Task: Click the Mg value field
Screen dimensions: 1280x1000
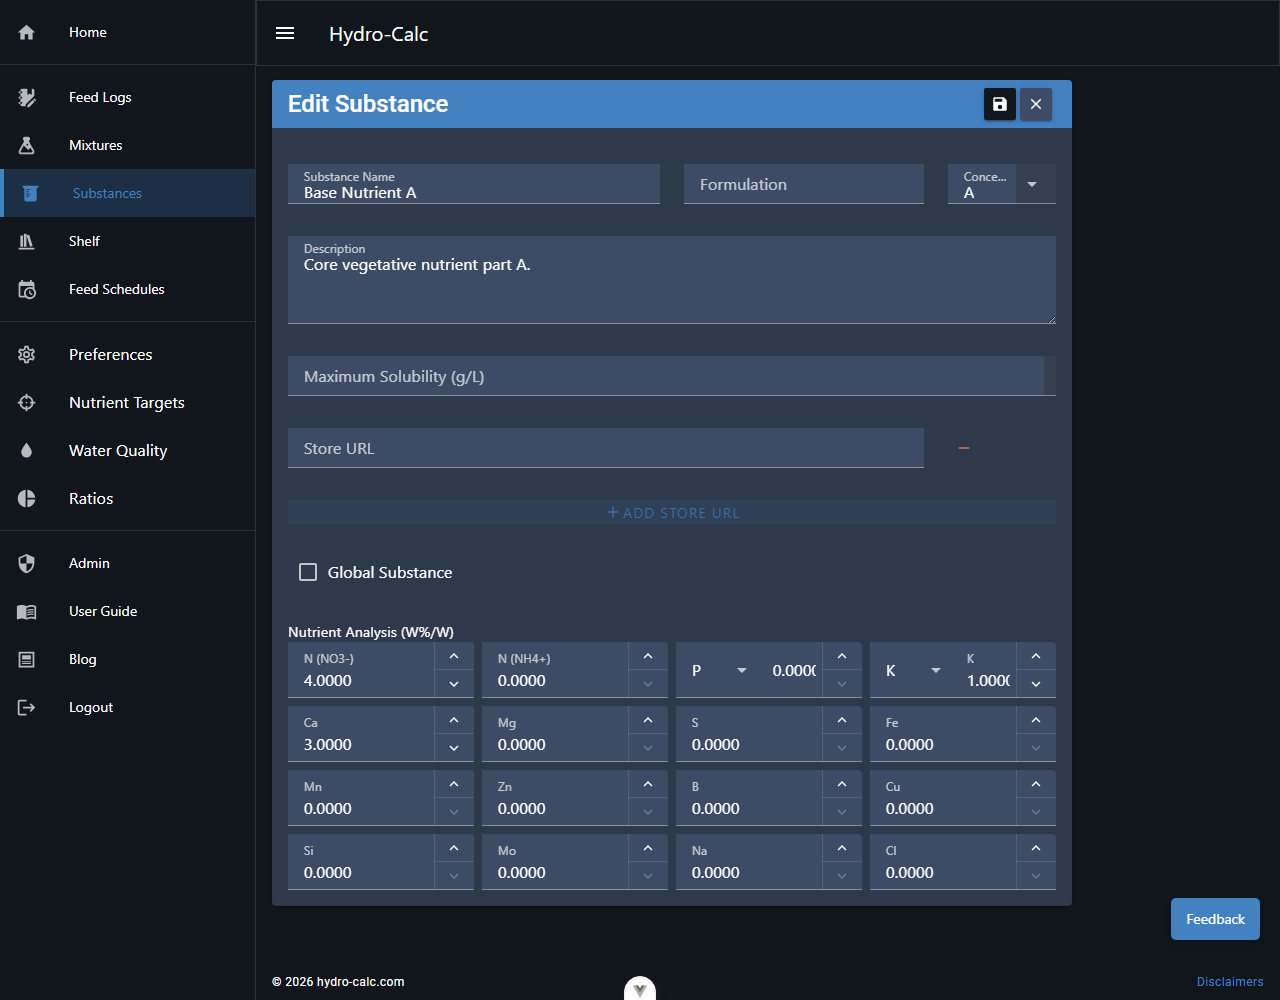Action: pyautogui.click(x=555, y=734)
